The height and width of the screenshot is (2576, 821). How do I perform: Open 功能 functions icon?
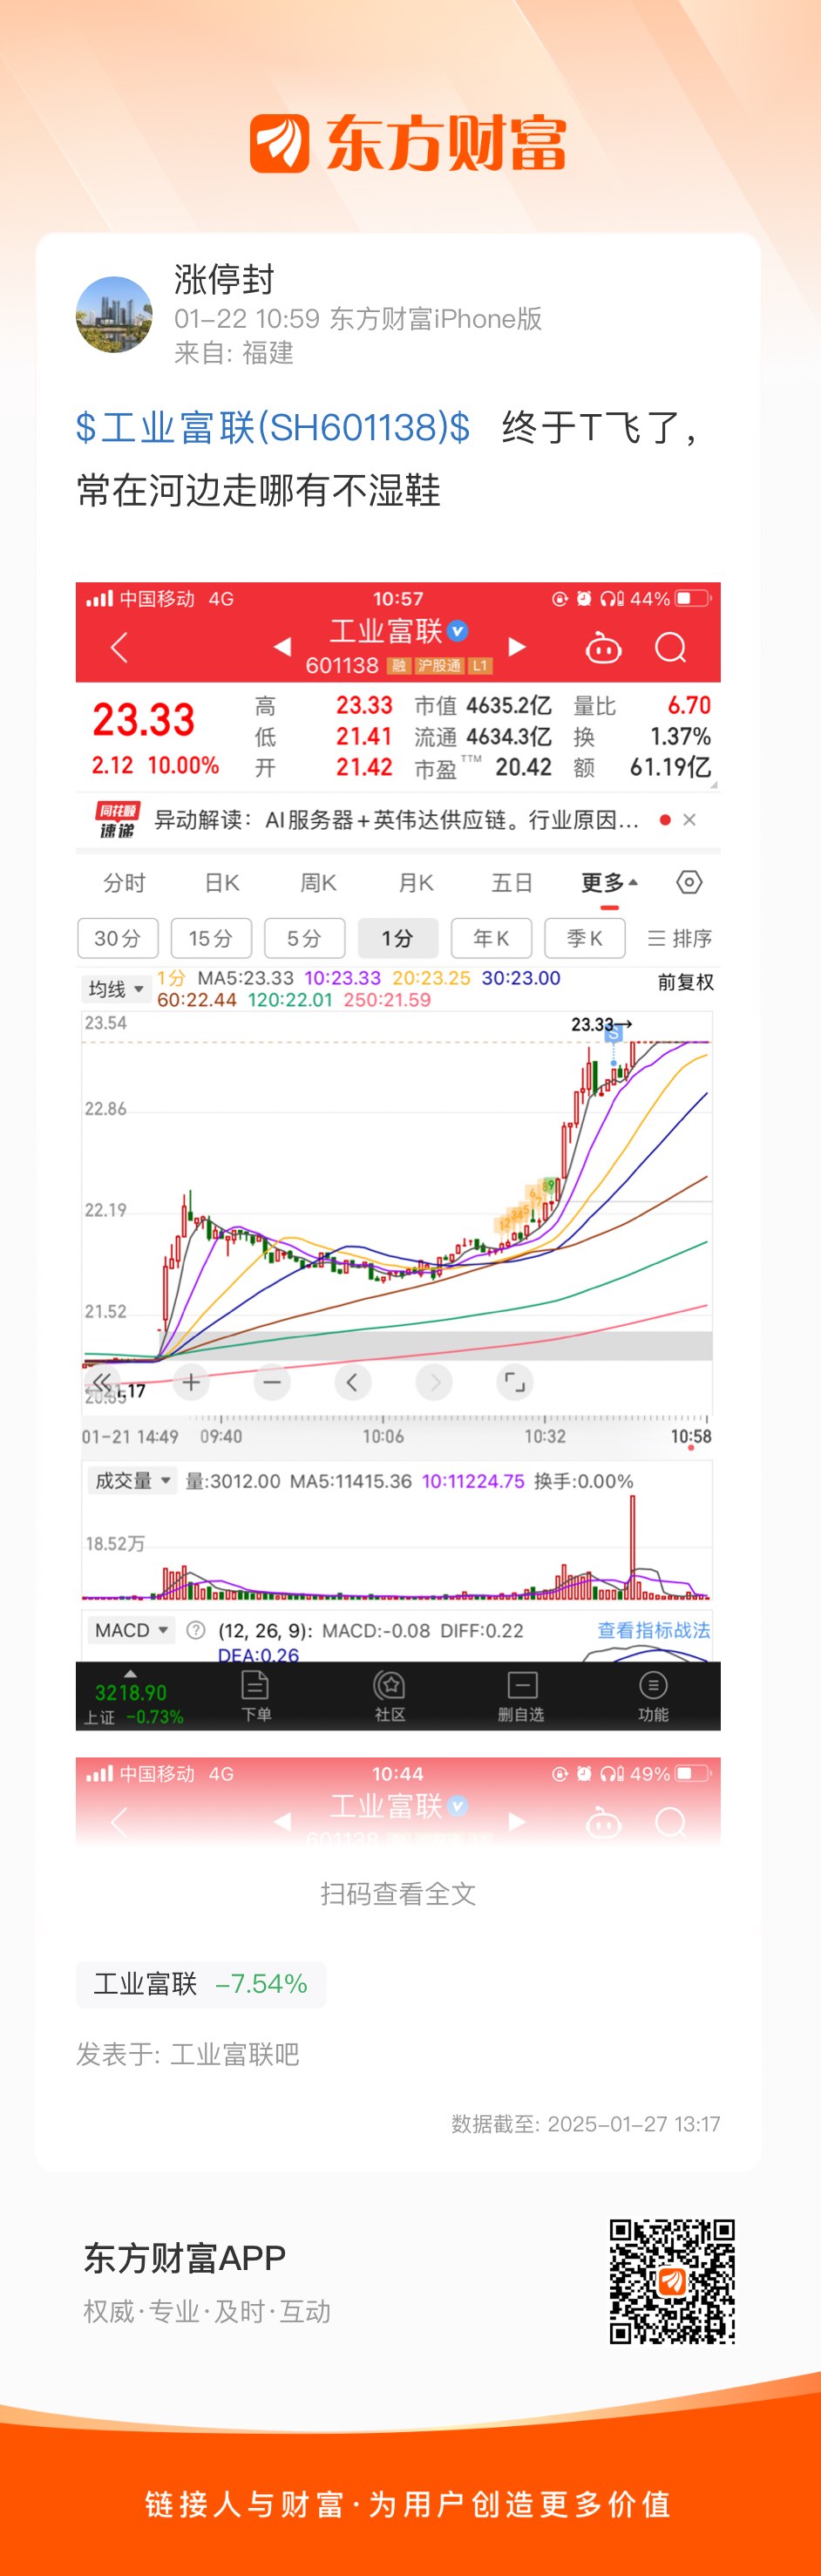[x=653, y=1696]
